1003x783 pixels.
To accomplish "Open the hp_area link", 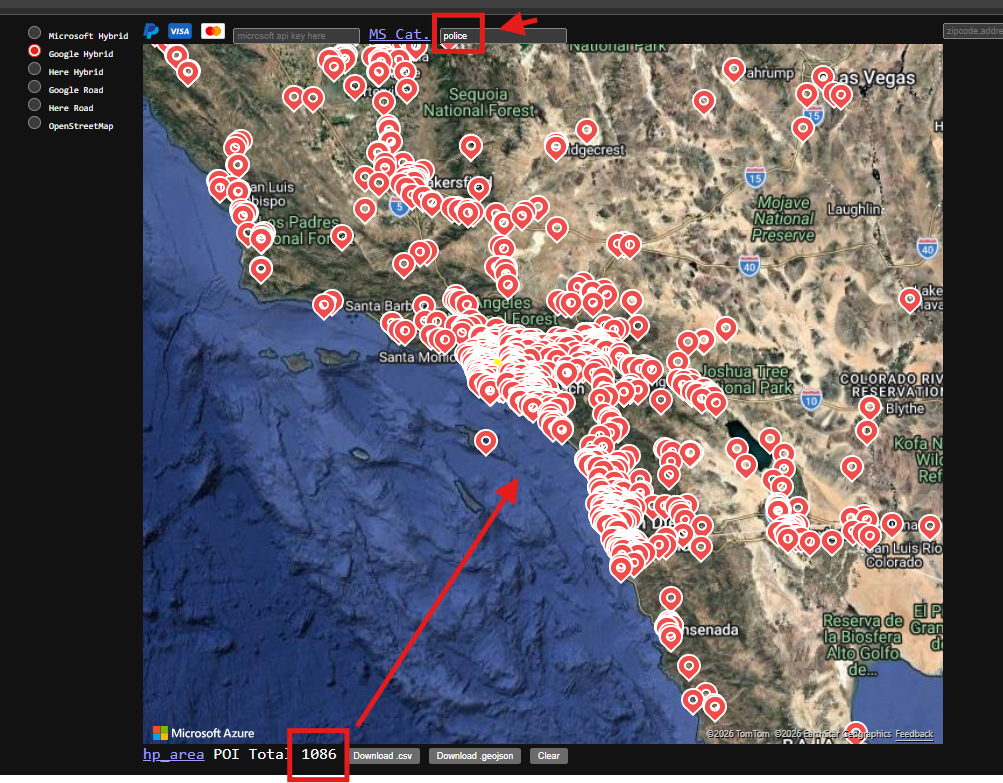I will [x=174, y=755].
